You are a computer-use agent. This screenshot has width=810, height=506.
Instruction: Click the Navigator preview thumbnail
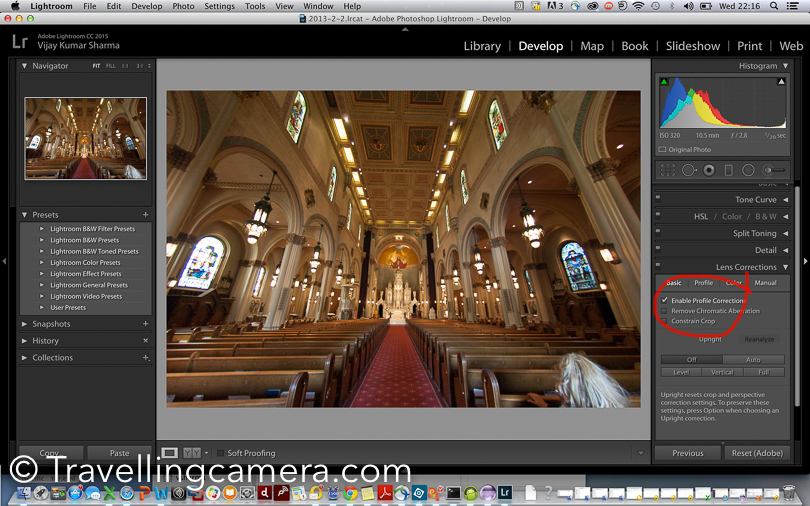point(86,138)
